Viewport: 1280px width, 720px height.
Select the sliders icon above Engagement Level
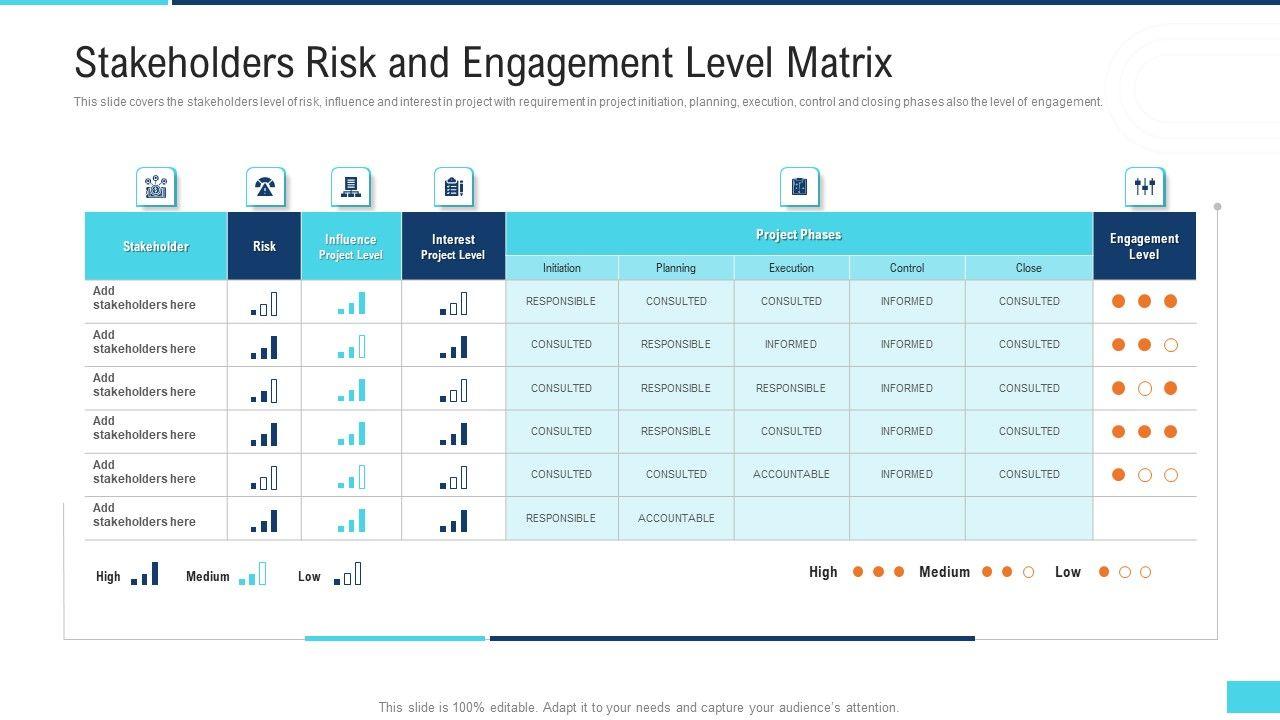(x=1145, y=187)
